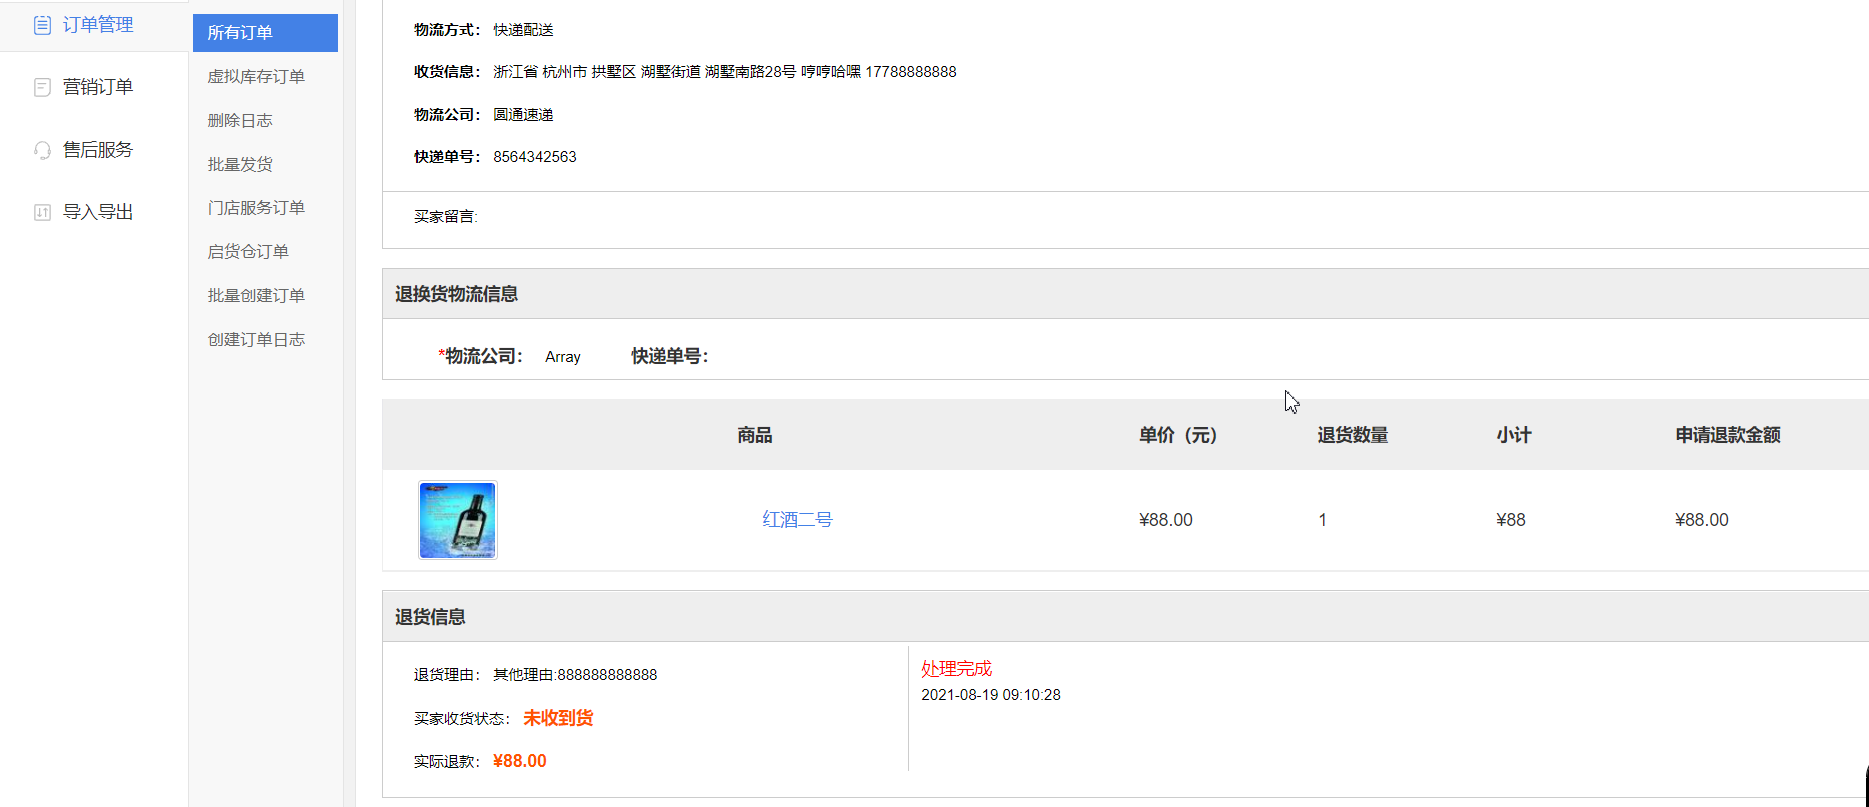Open 虚拟库存订单 submenu item
This screenshot has width=1869, height=807.
(256, 77)
